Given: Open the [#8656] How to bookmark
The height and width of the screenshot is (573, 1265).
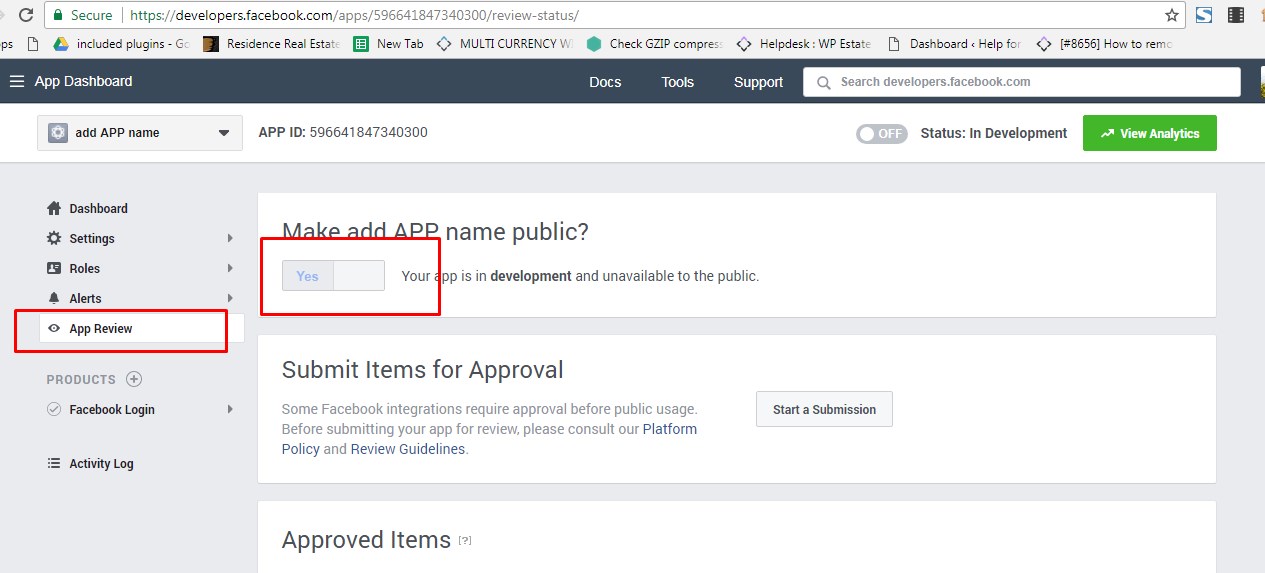Looking at the screenshot, I should (1104, 44).
